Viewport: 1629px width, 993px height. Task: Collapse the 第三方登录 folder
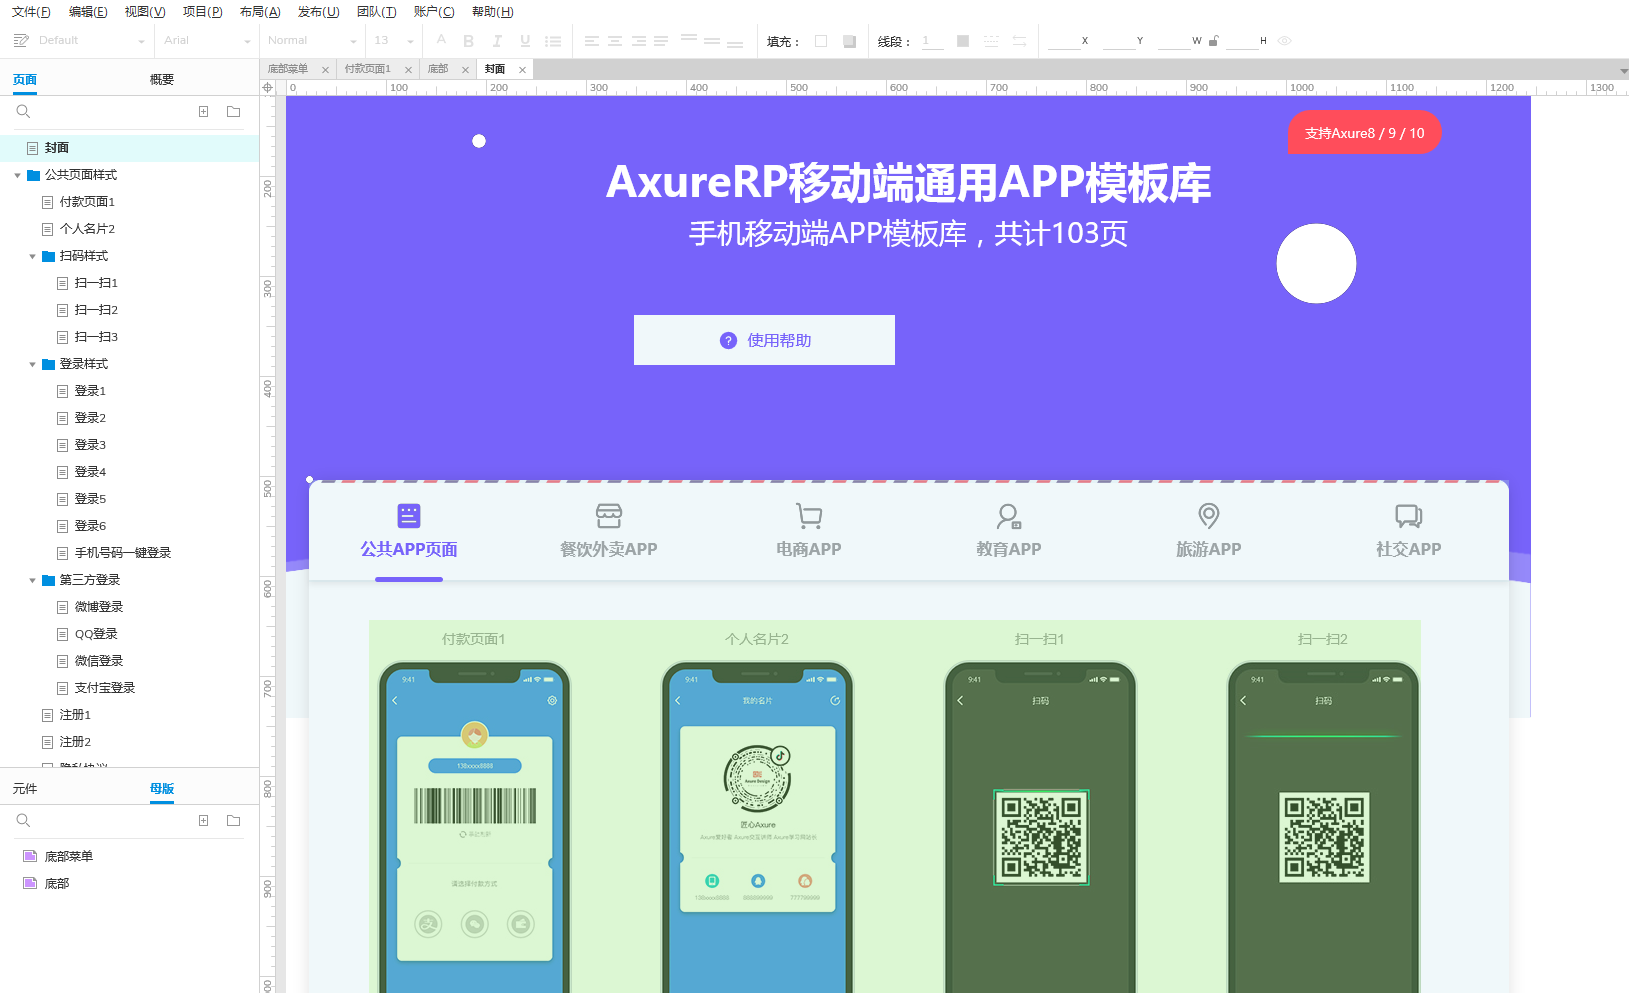(32, 580)
